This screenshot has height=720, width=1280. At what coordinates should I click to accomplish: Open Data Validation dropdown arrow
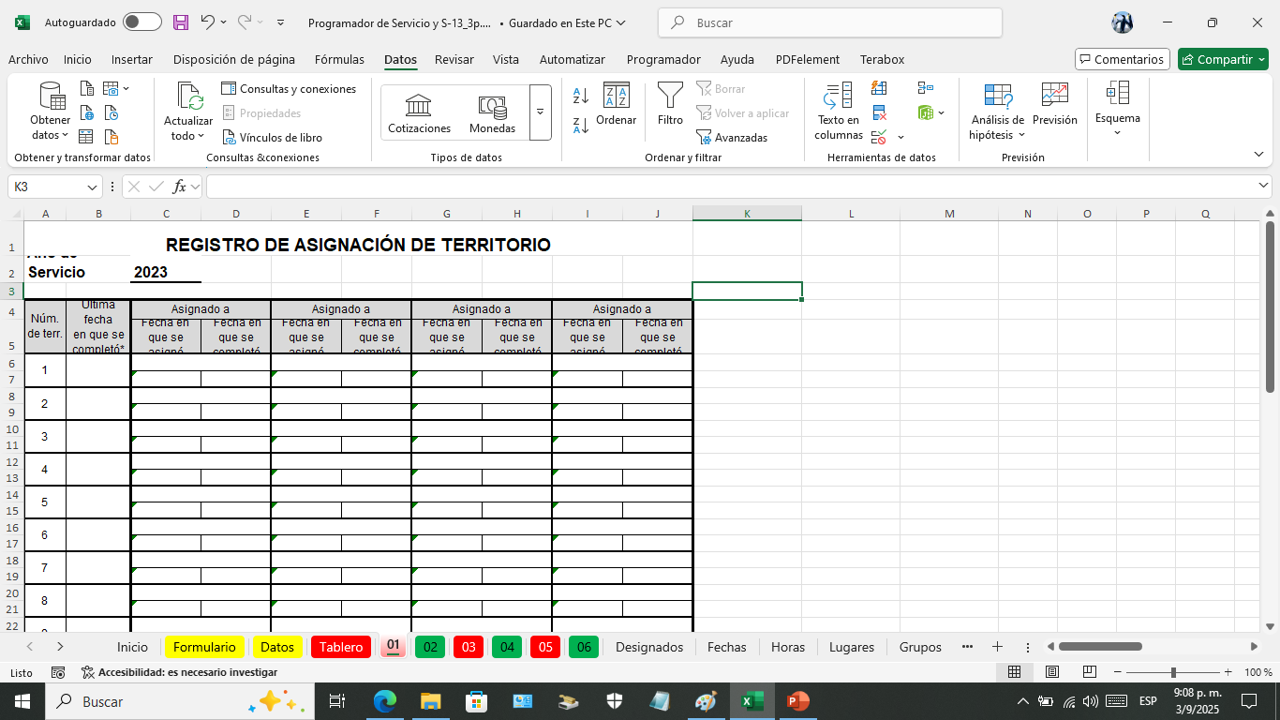(901, 137)
